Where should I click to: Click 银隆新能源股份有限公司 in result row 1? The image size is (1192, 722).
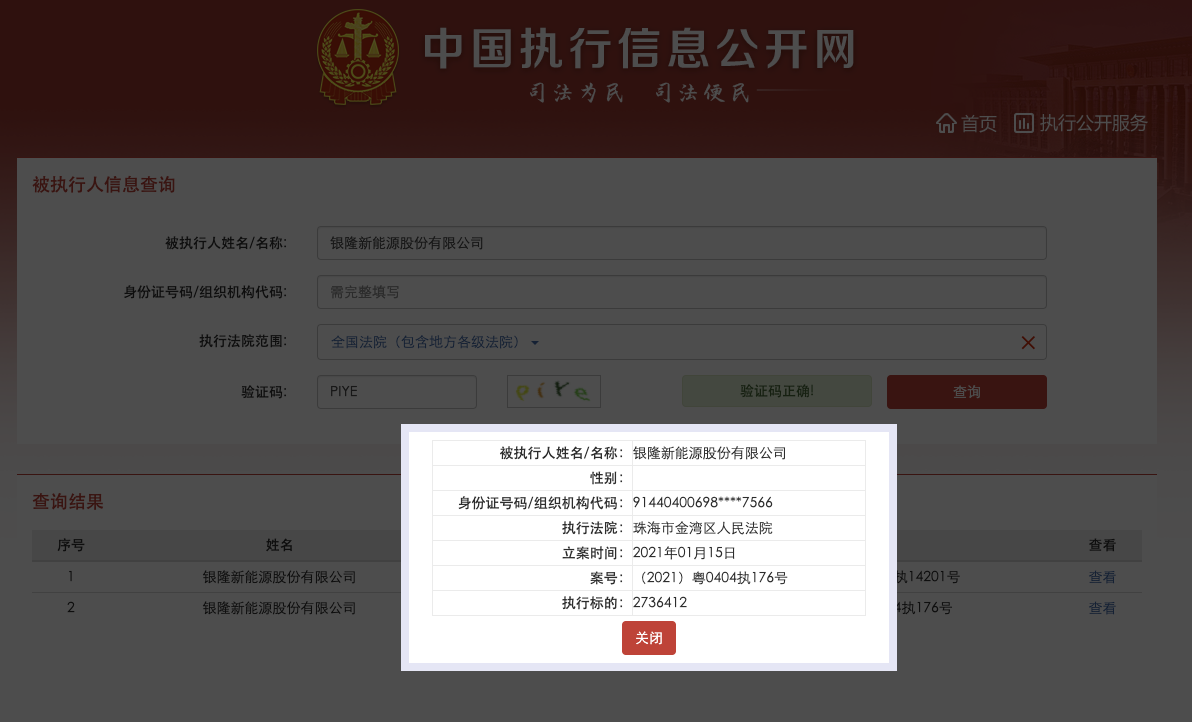point(279,577)
